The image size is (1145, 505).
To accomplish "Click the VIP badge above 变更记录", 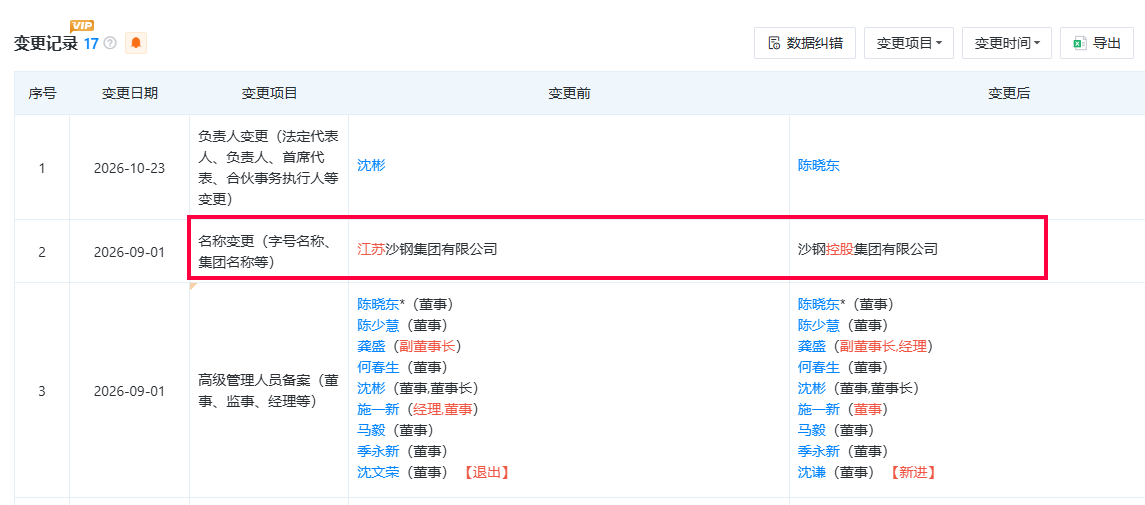I will pos(82,26).
